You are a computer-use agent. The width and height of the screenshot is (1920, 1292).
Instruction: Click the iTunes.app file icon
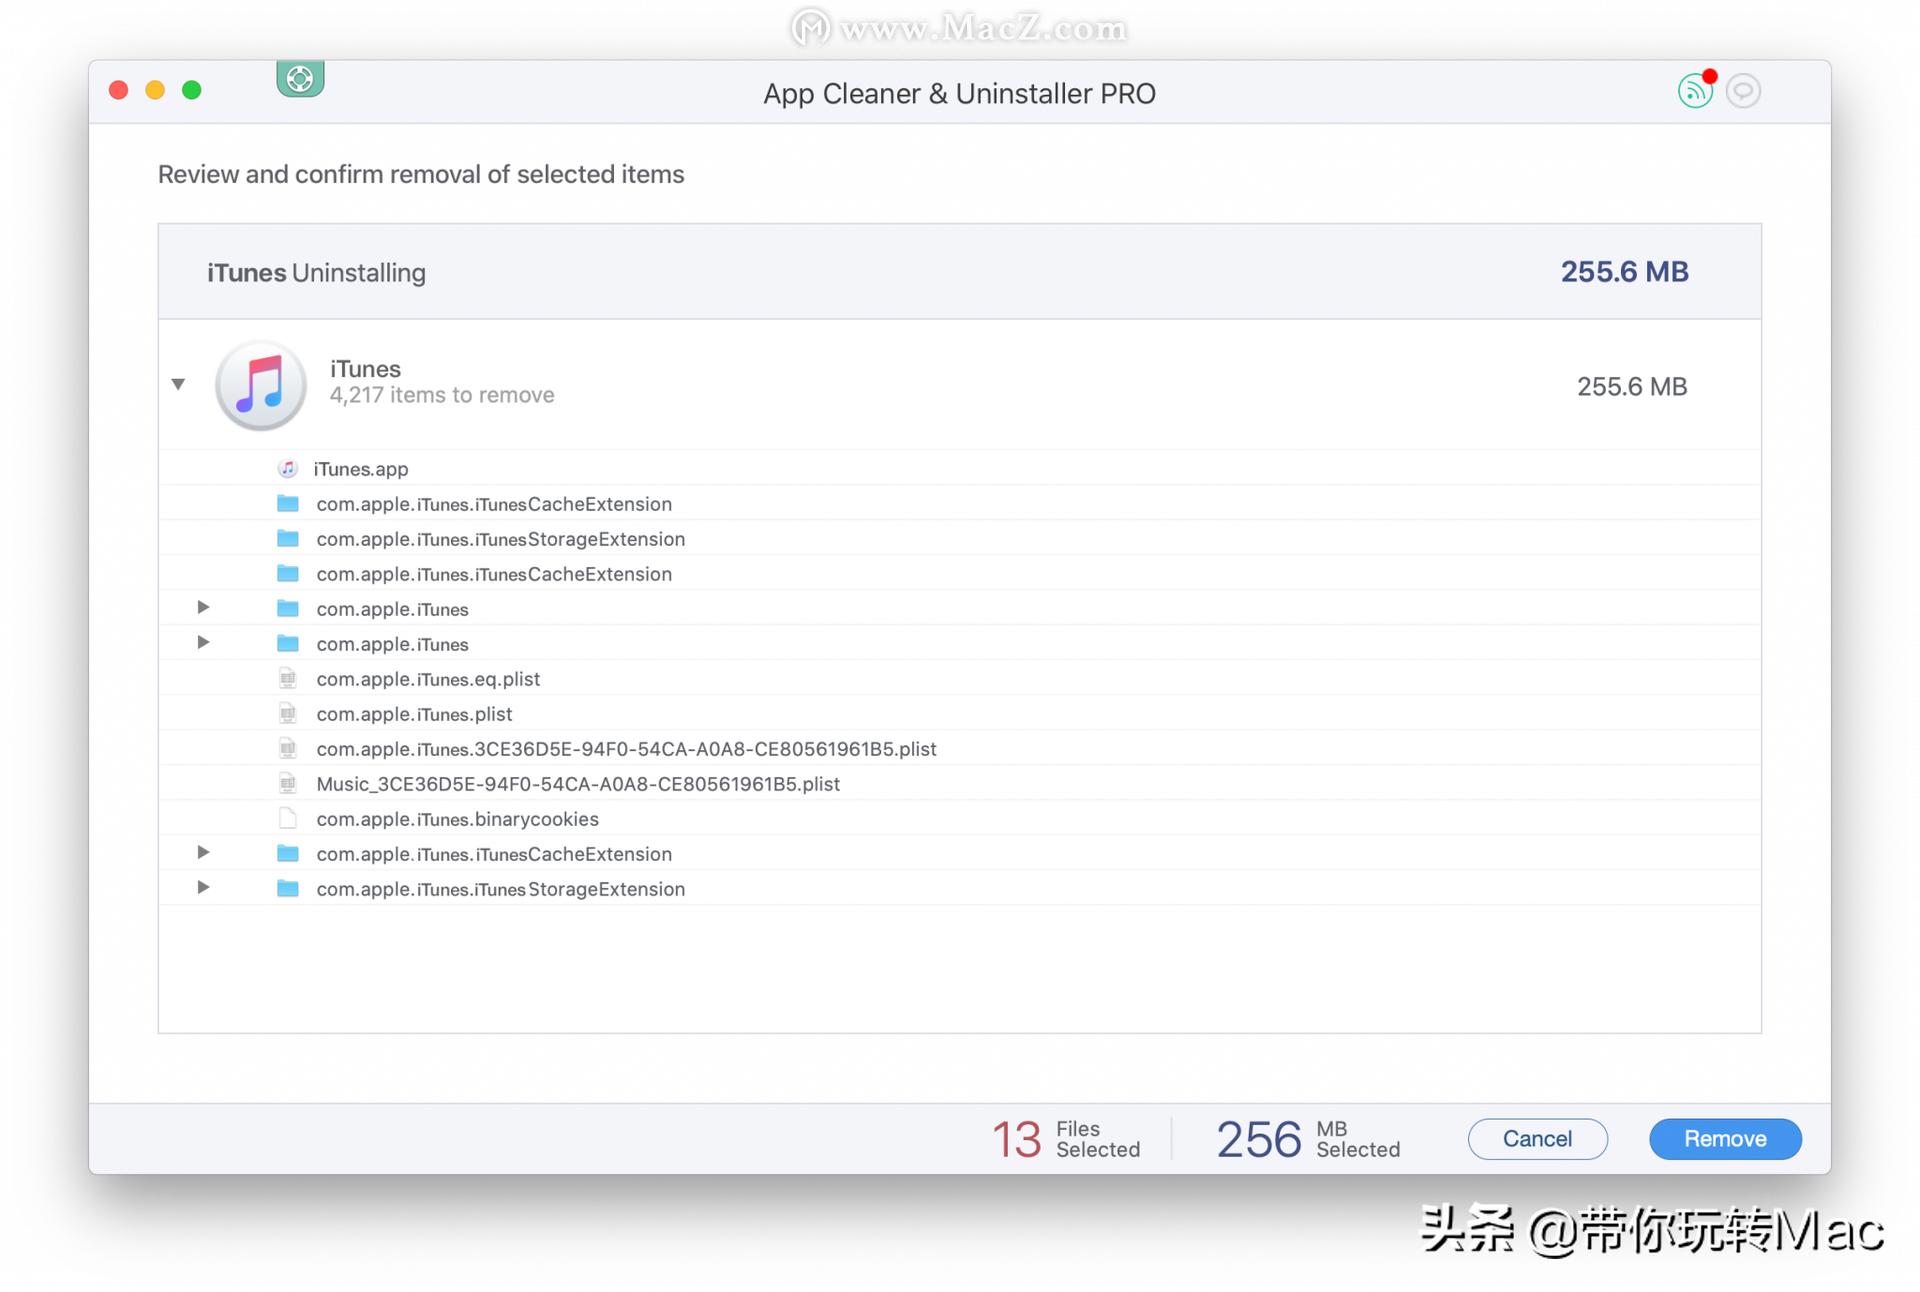287,468
